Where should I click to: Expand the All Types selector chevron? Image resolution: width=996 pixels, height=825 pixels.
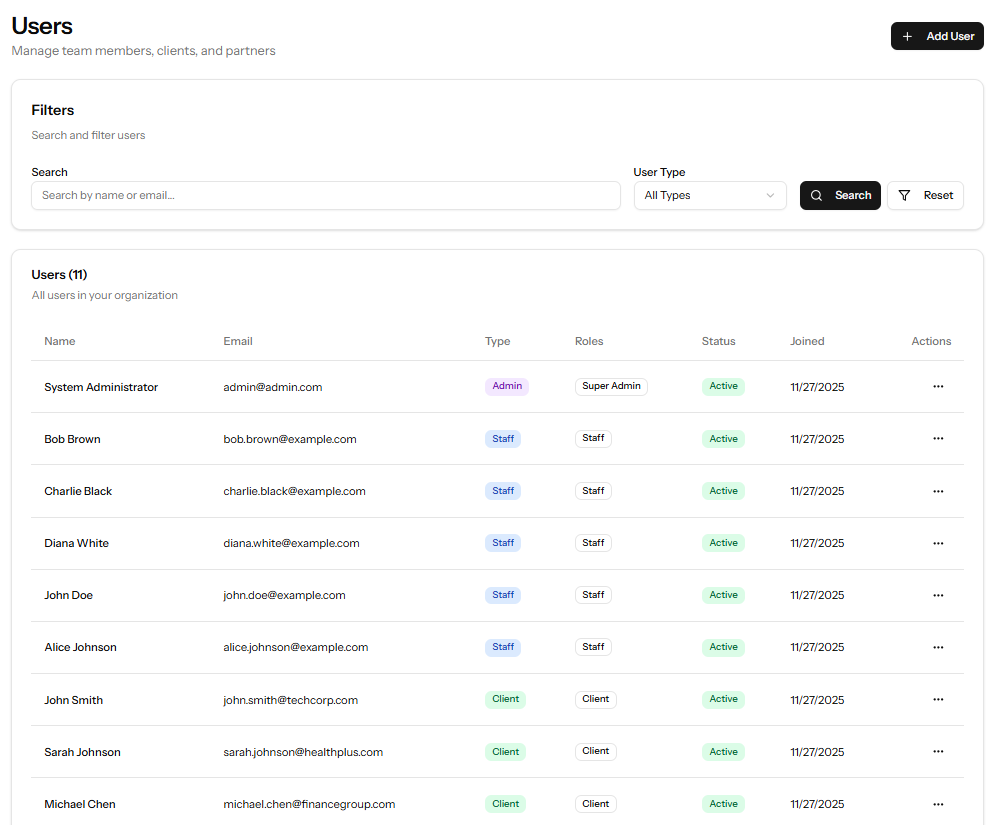tap(770, 195)
